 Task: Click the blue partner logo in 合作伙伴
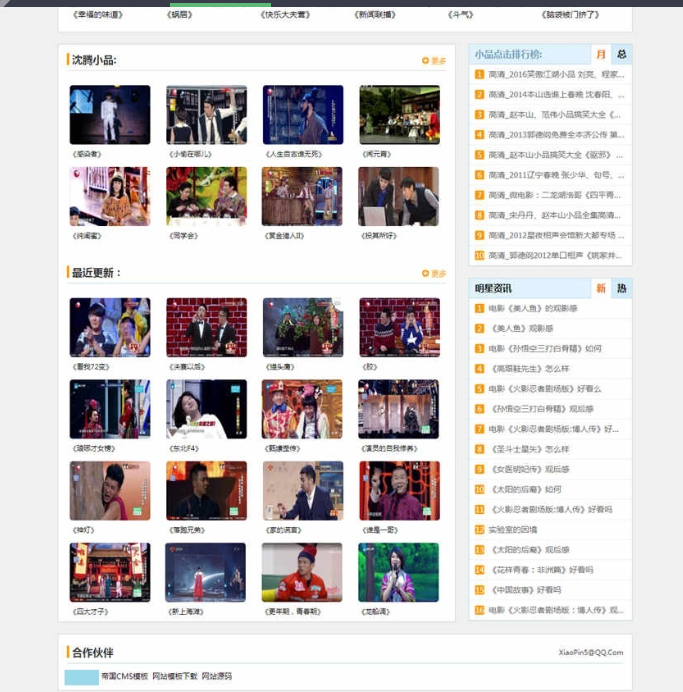pyautogui.click(x=82, y=677)
